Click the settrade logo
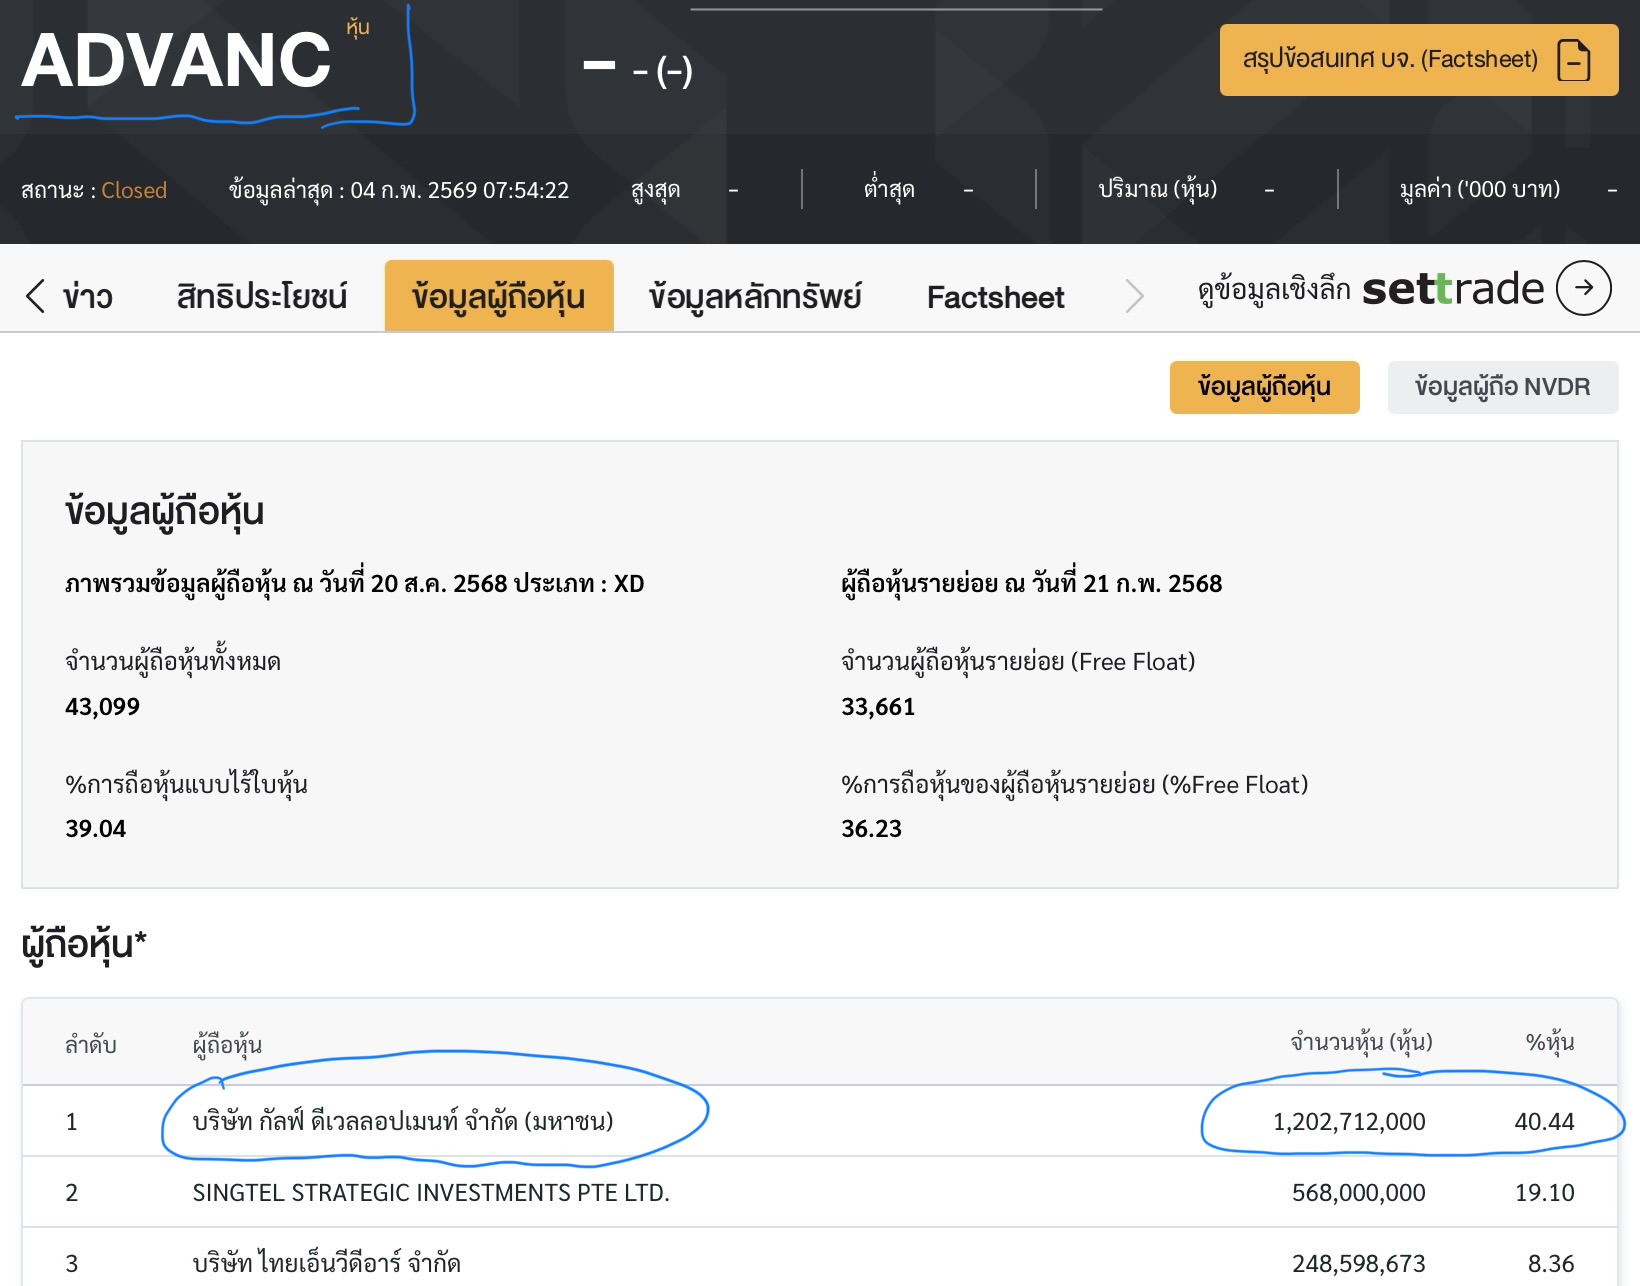The width and height of the screenshot is (1640, 1286). (x=1453, y=289)
